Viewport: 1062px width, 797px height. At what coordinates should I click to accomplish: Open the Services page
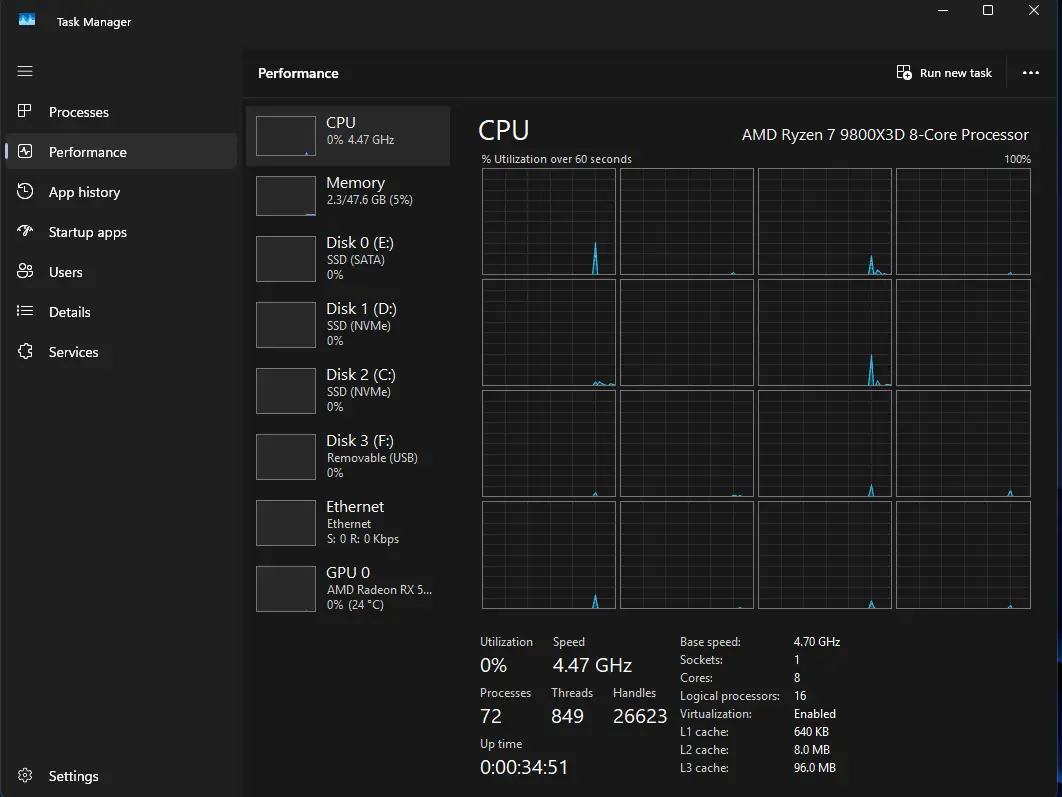(x=122, y=351)
